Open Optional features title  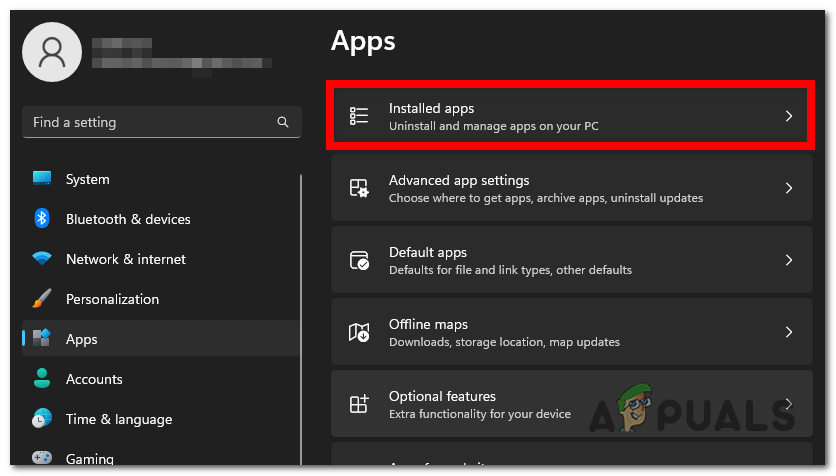tap(442, 396)
